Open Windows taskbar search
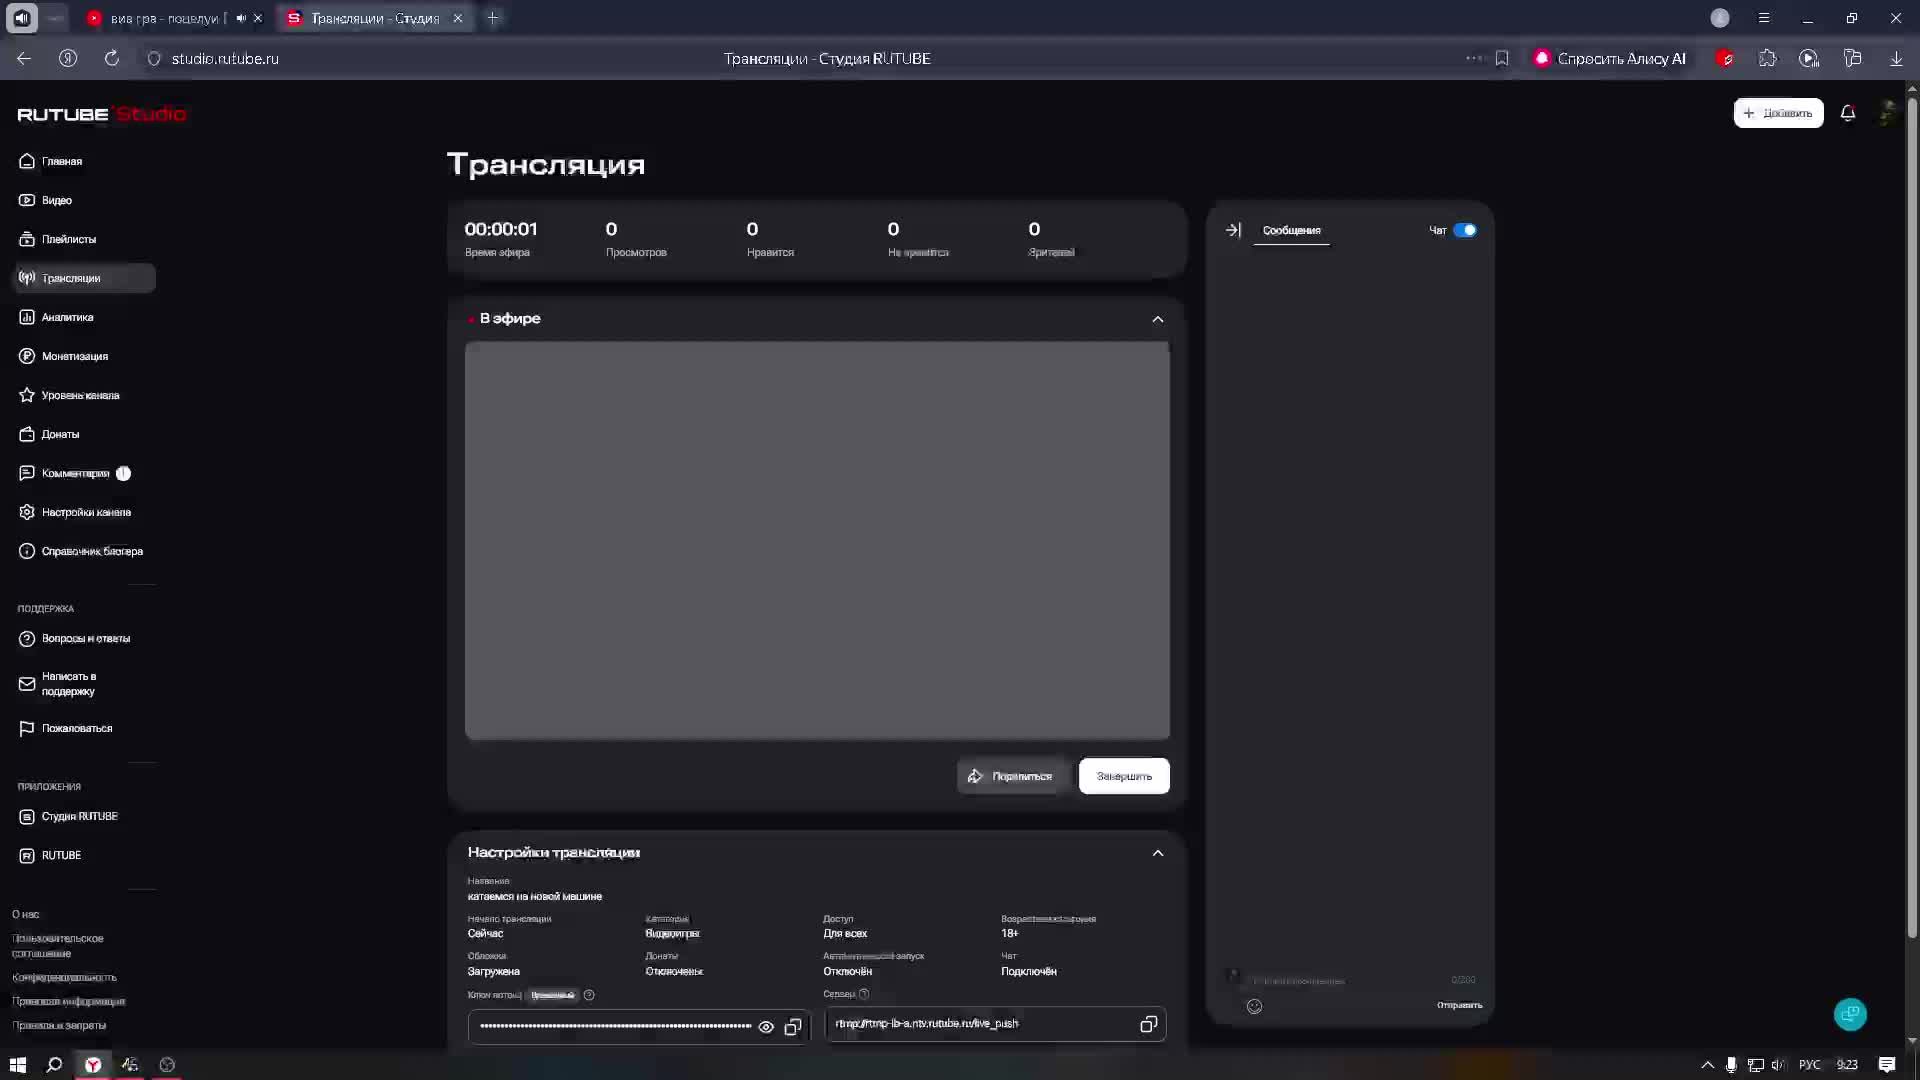1920x1080 pixels. click(54, 1065)
